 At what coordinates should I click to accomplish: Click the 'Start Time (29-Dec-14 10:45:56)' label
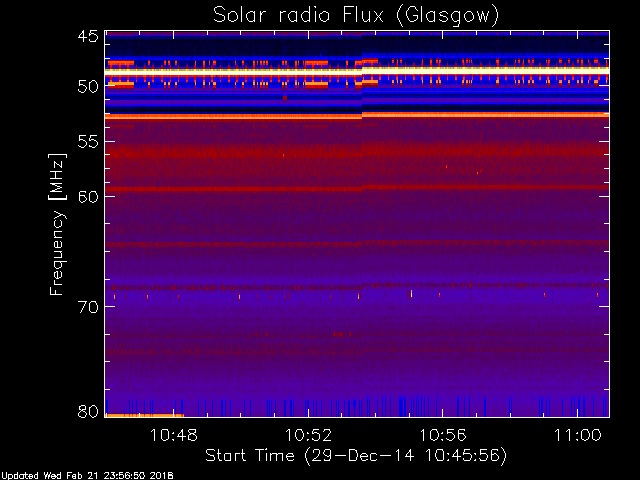356,456
